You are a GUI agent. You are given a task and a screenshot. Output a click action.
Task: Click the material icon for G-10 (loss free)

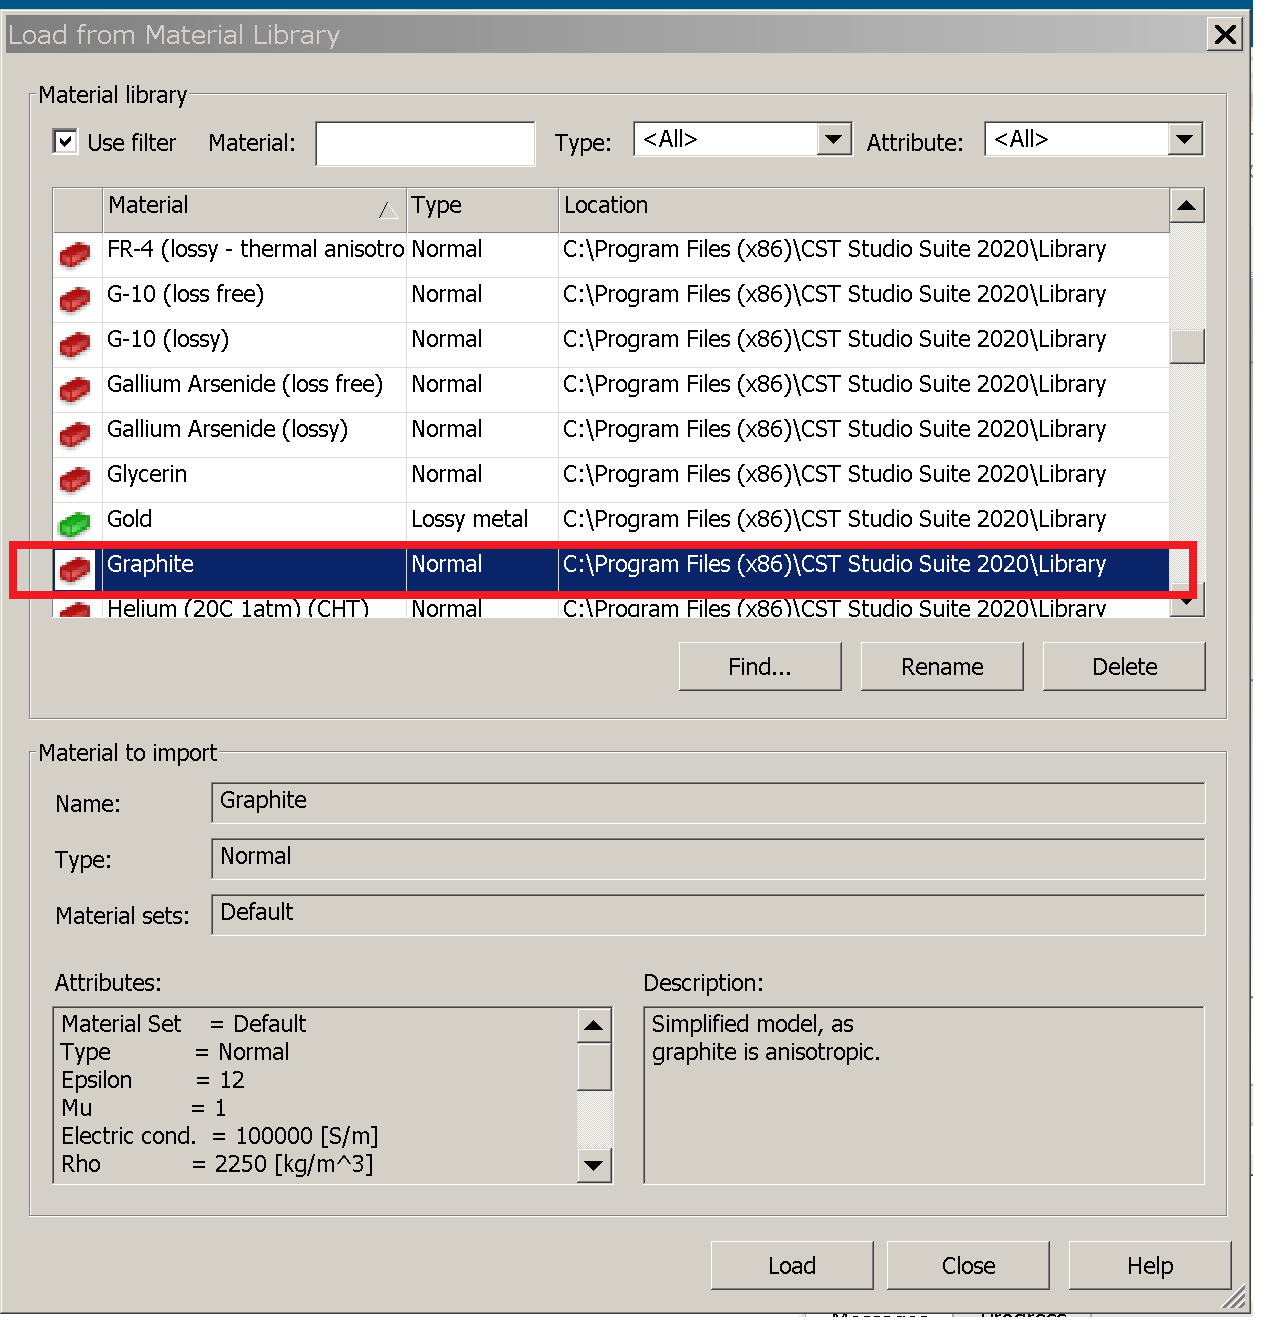[x=75, y=299]
